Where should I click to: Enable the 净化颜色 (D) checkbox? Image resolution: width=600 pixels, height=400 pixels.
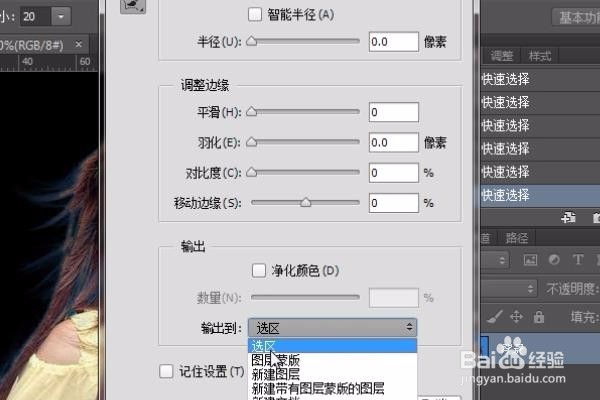[x=259, y=270]
